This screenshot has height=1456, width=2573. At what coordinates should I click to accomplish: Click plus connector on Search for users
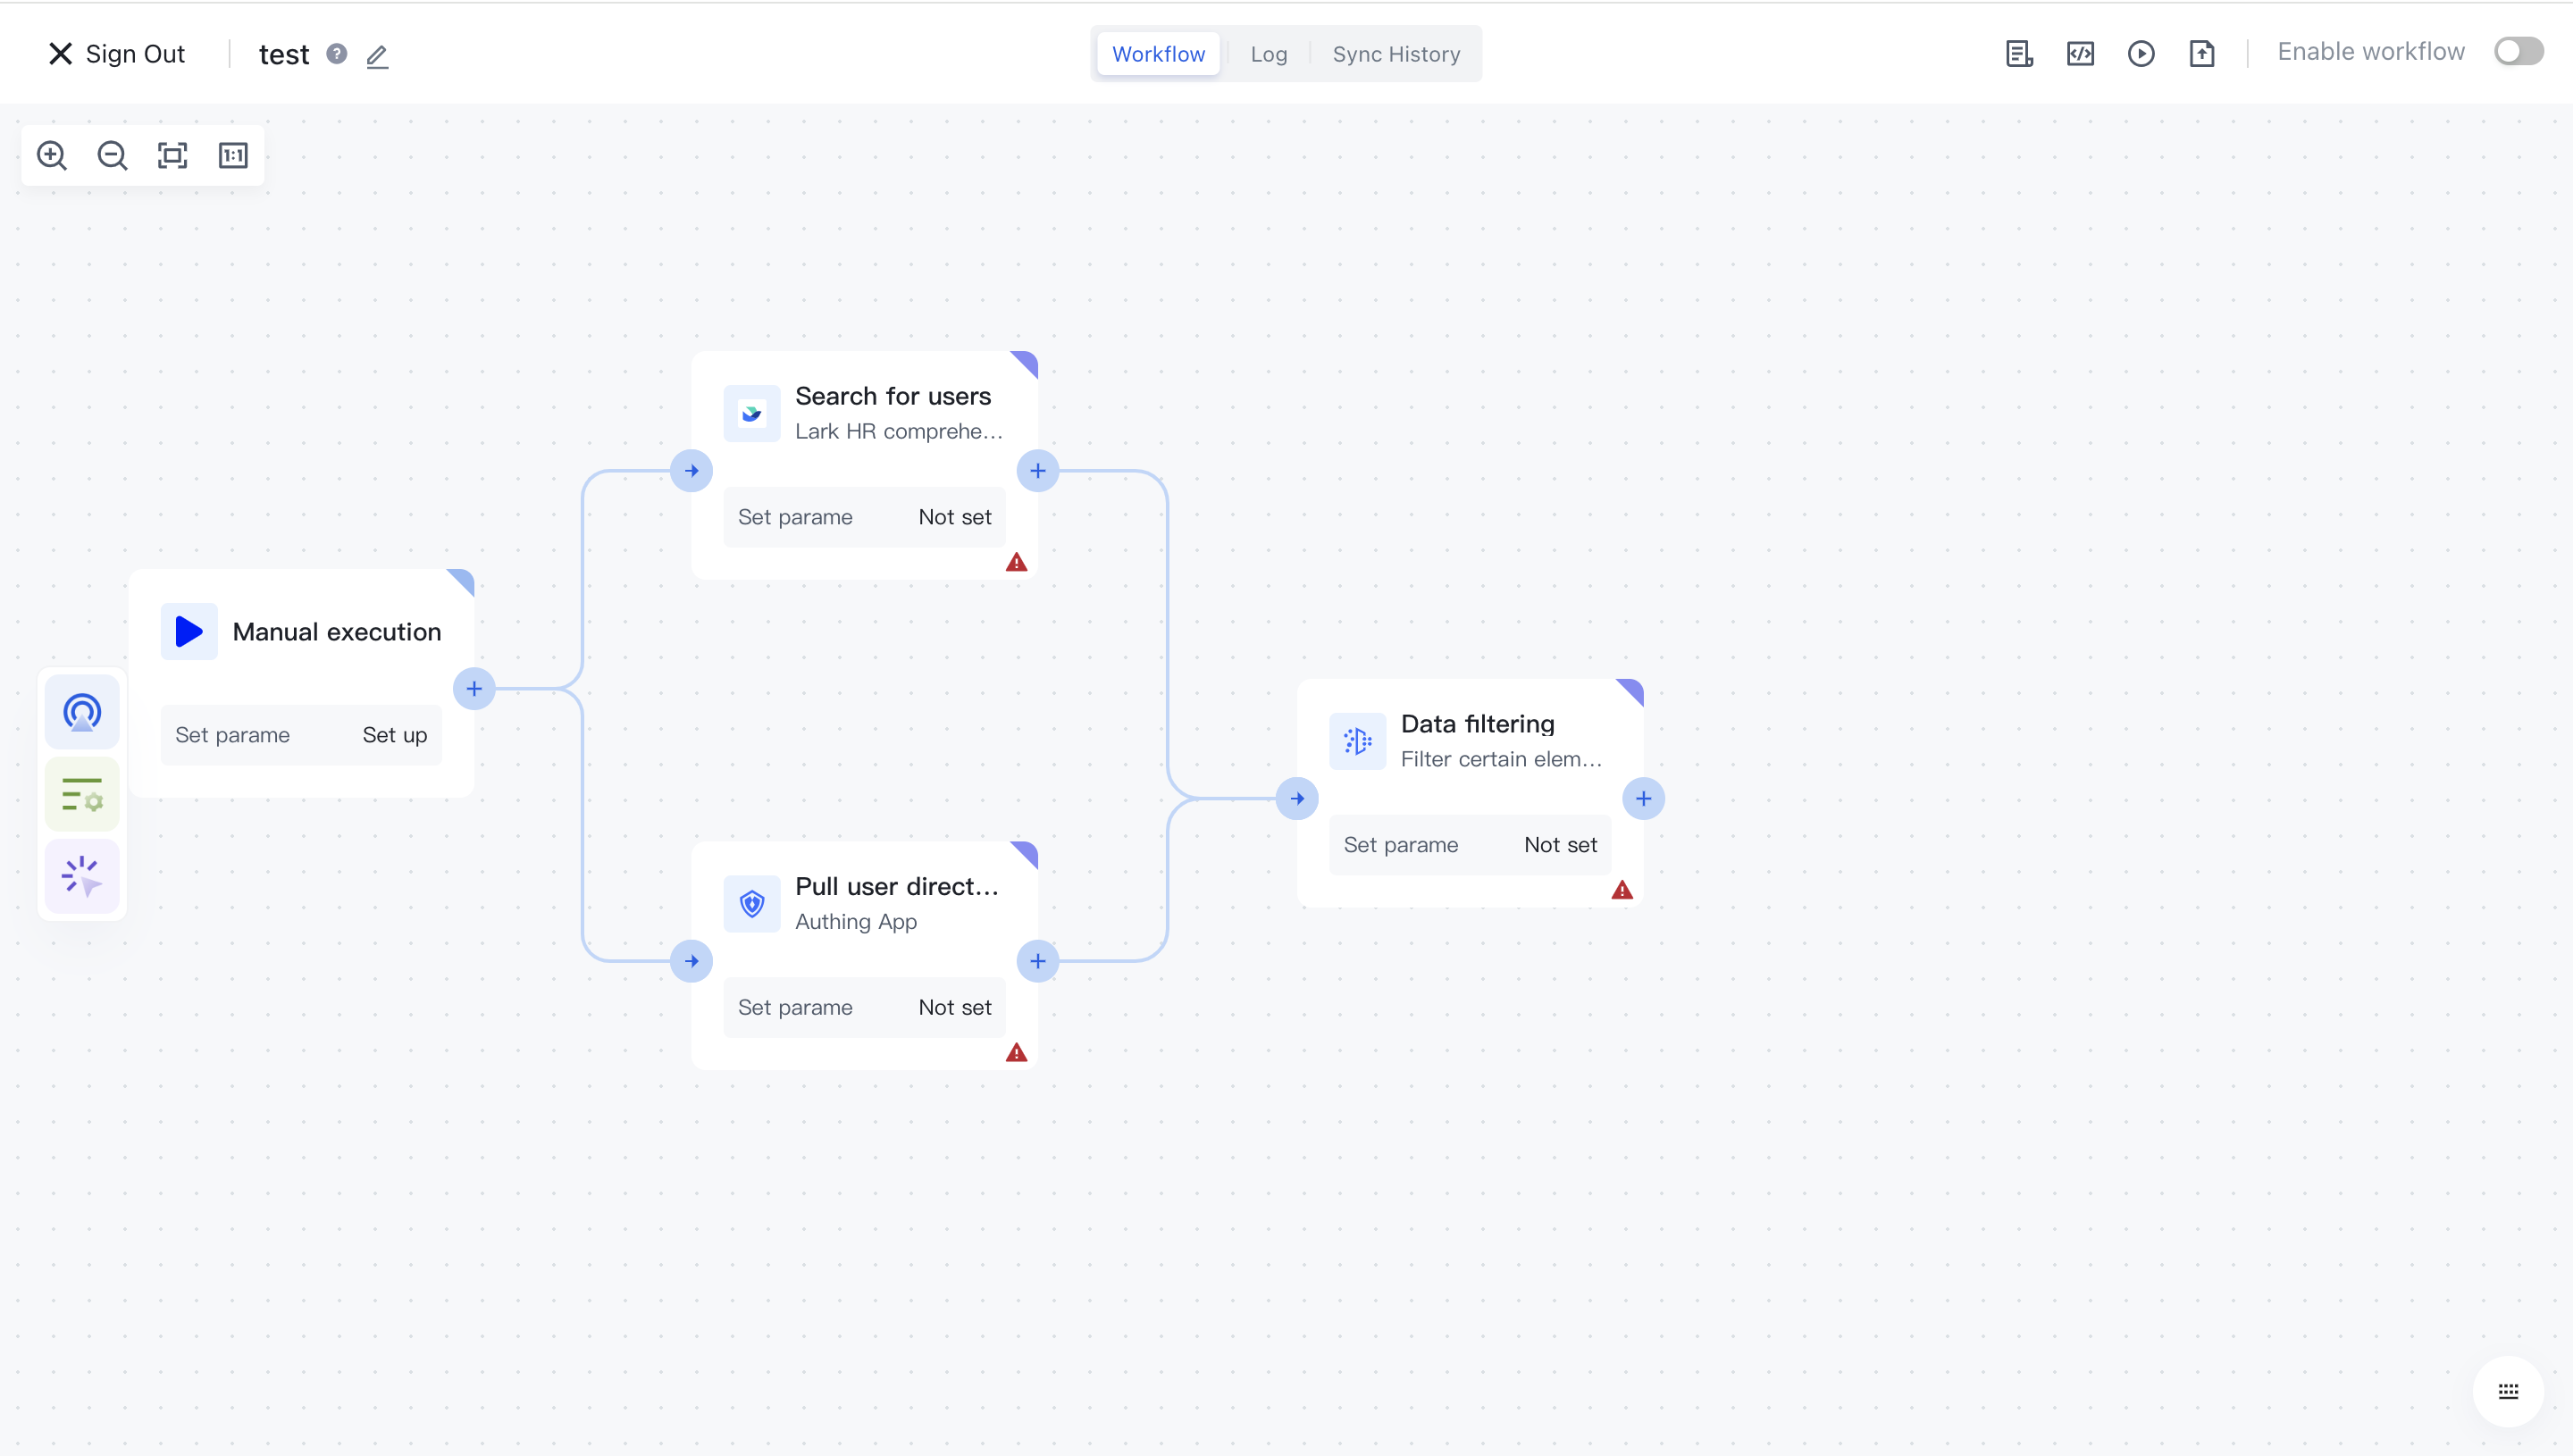point(1038,471)
